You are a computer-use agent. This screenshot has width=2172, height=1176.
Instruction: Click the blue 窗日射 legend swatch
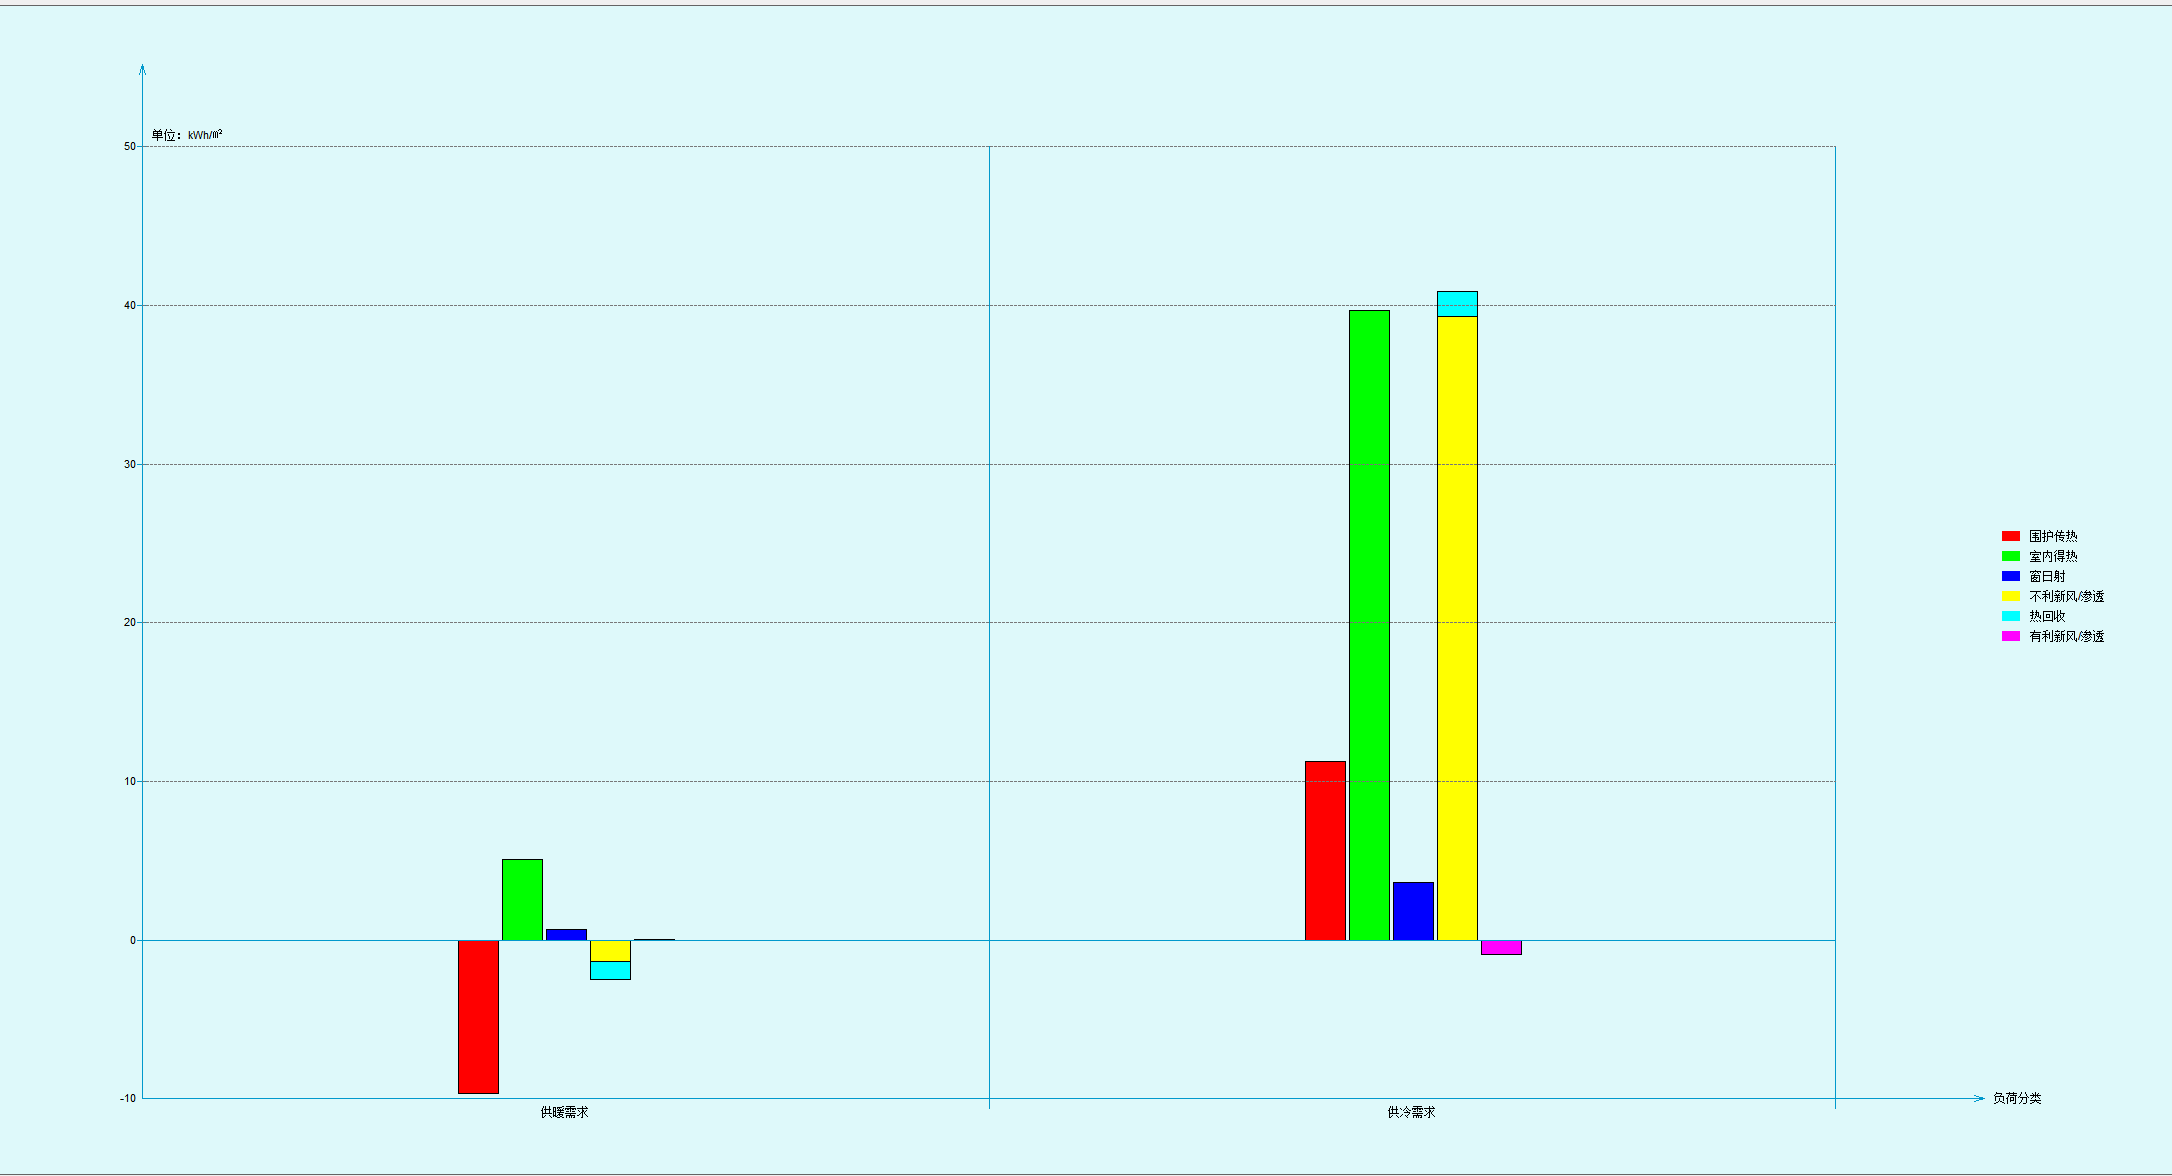click(x=2010, y=576)
